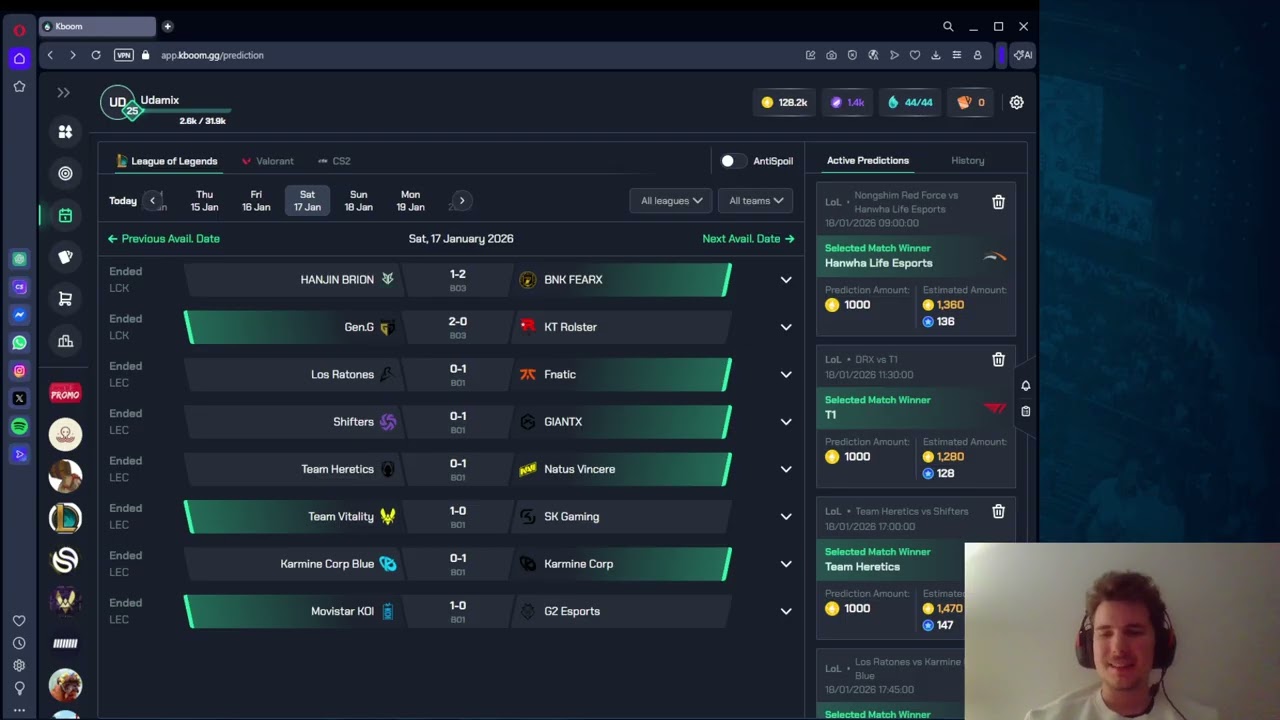Switch to the History tab
The width and height of the screenshot is (1280, 720).
click(x=967, y=160)
